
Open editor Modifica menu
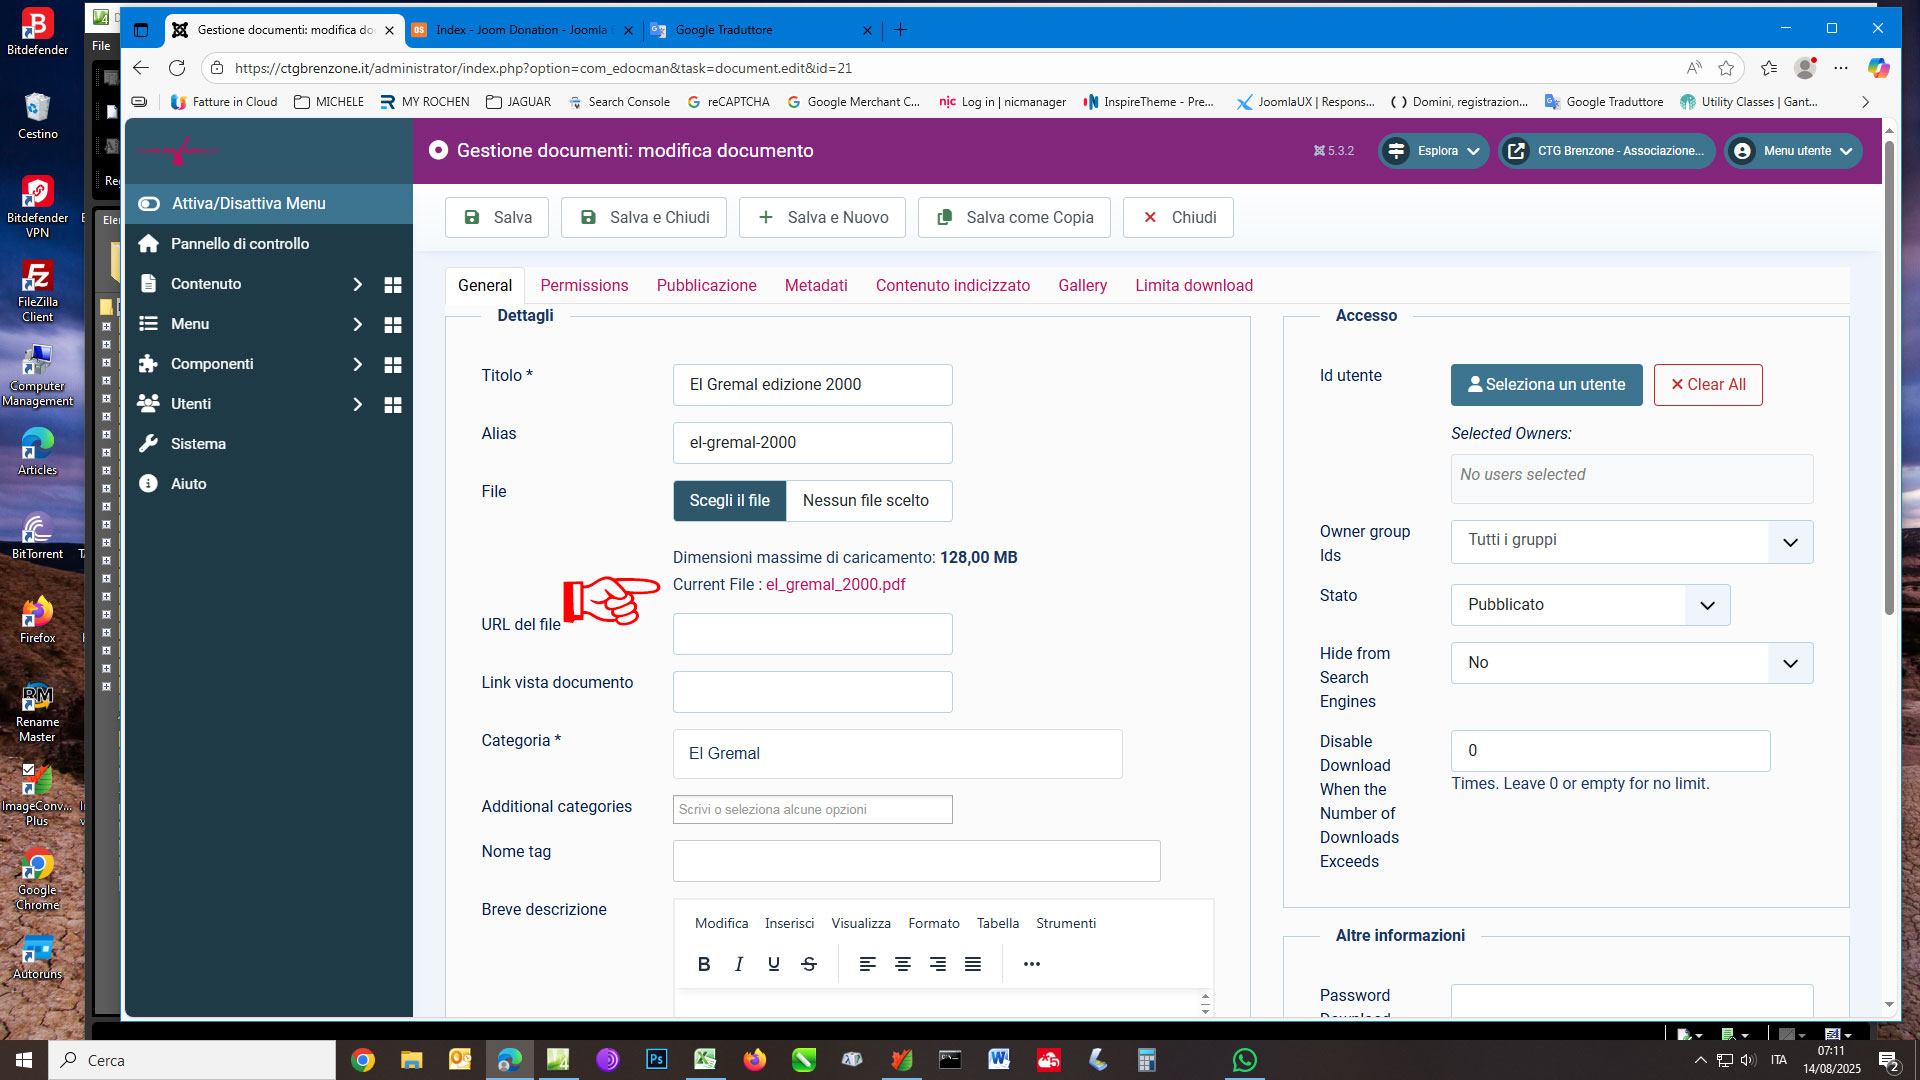(x=721, y=924)
